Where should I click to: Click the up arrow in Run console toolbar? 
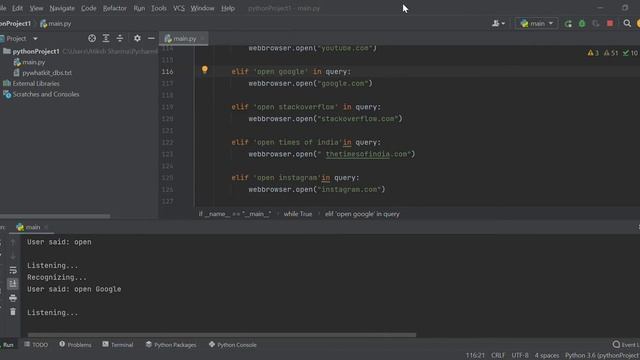pos(13,242)
